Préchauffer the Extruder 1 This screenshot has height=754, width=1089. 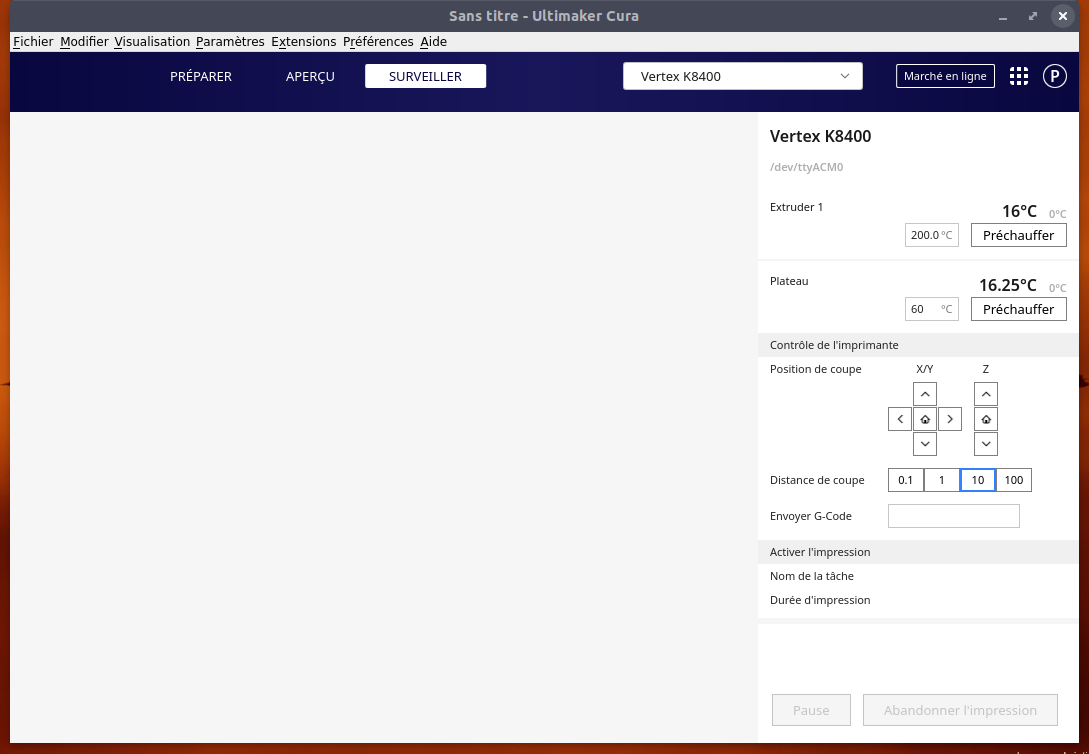[x=1018, y=235]
